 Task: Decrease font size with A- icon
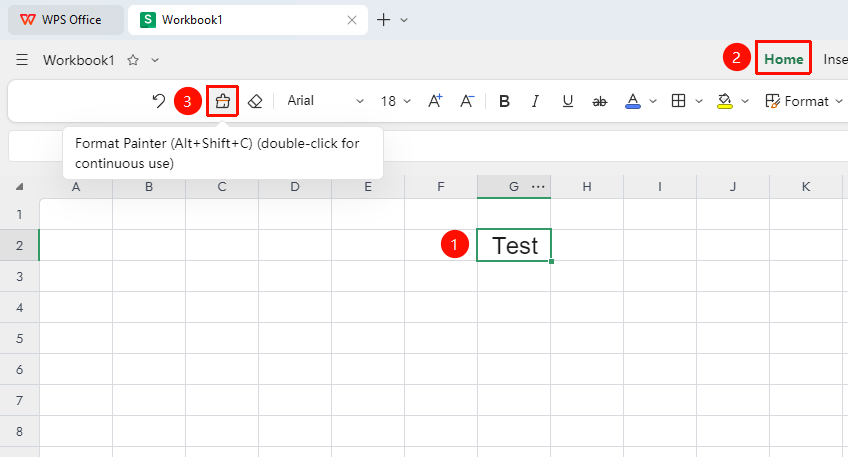click(x=467, y=101)
